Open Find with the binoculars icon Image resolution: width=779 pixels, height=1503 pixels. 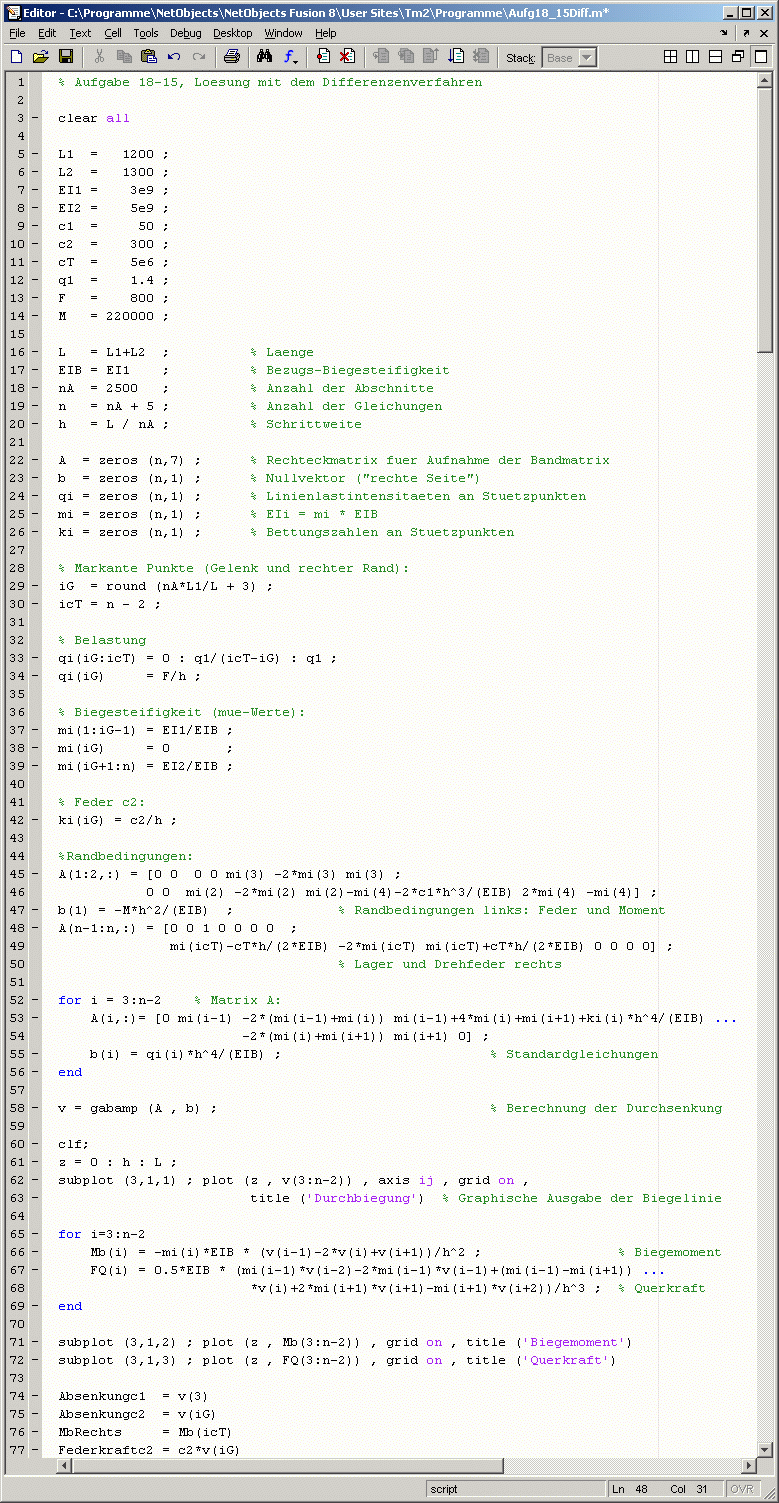265,57
